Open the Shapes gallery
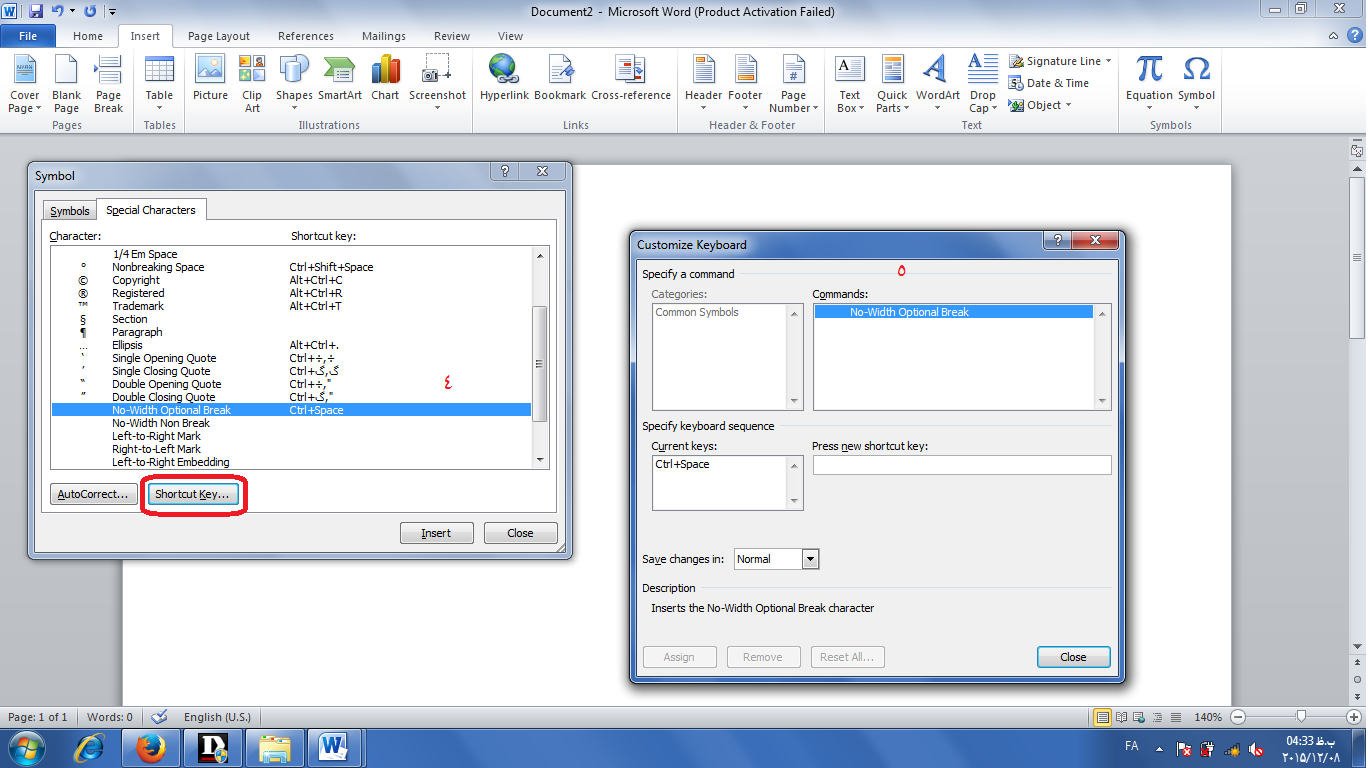 (294, 84)
